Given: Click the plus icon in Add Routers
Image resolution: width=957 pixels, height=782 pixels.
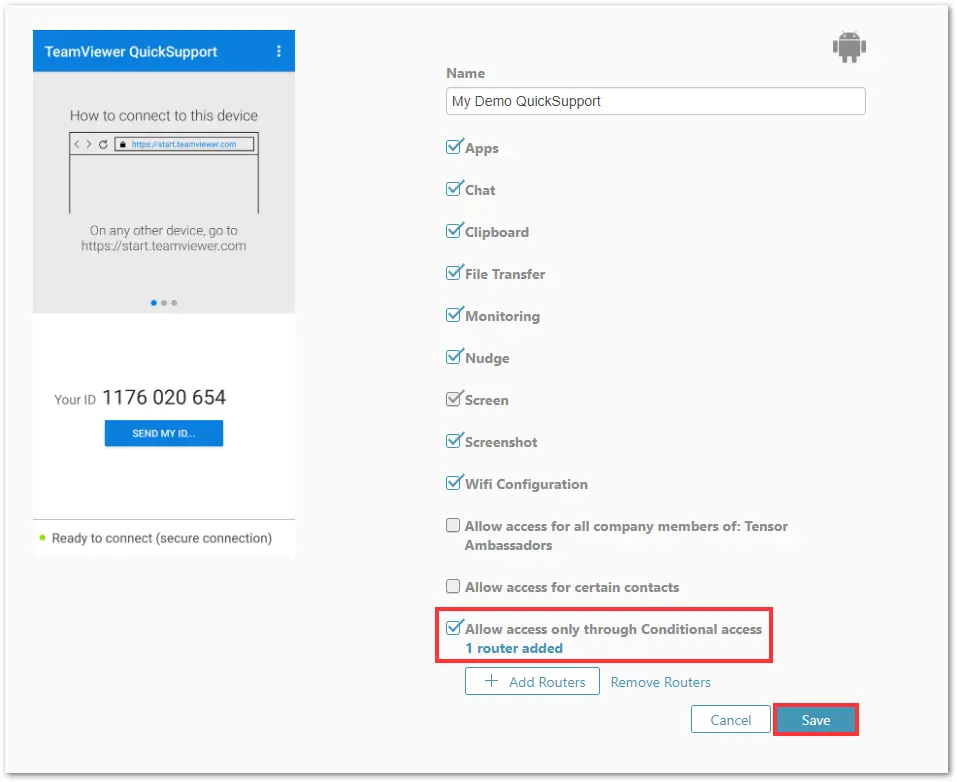Looking at the screenshot, I should point(491,681).
